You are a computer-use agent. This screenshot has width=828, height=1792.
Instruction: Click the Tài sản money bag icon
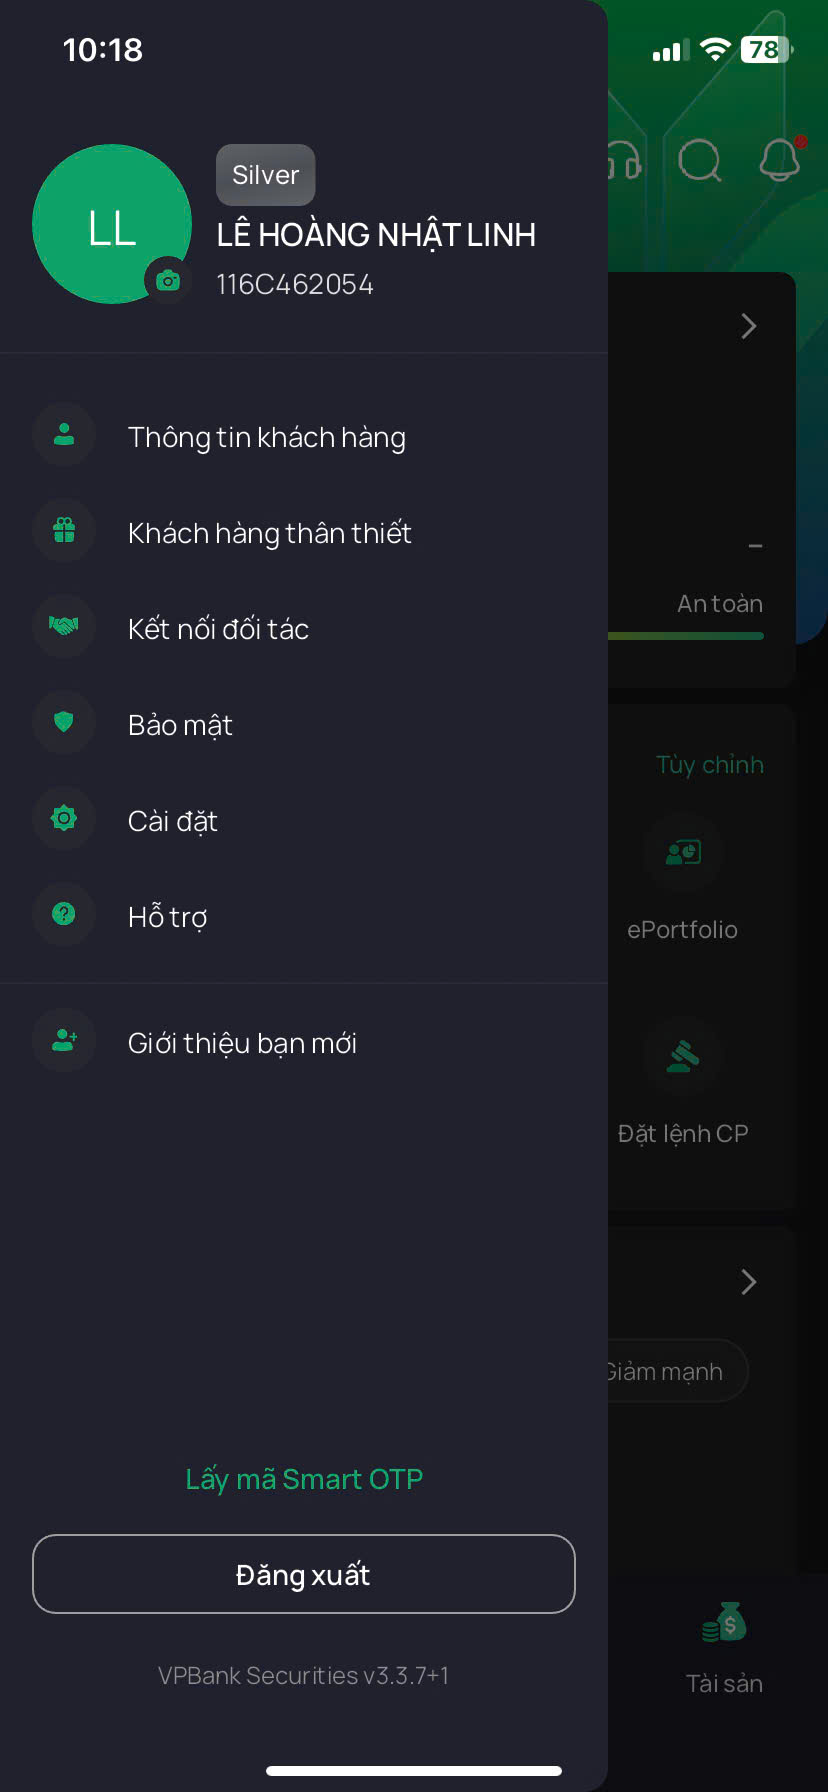pyautogui.click(x=724, y=1622)
